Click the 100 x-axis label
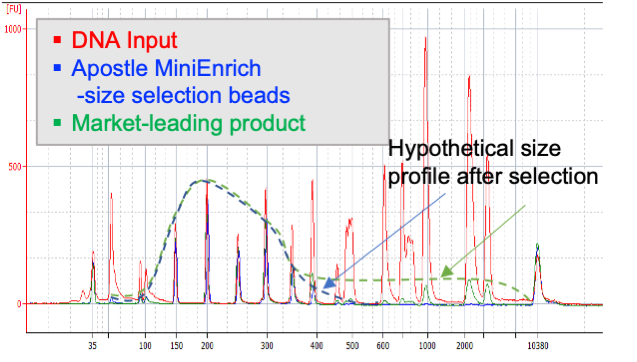 (x=145, y=346)
